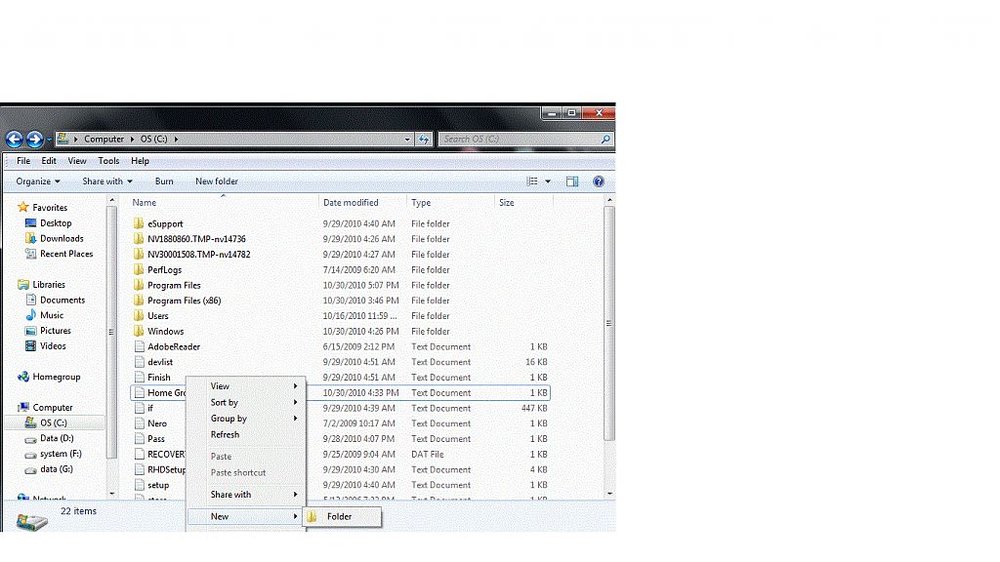The image size is (1000, 562).
Task: Click the Libraries icon in sidebar
Action: click(x=24, y=285)
